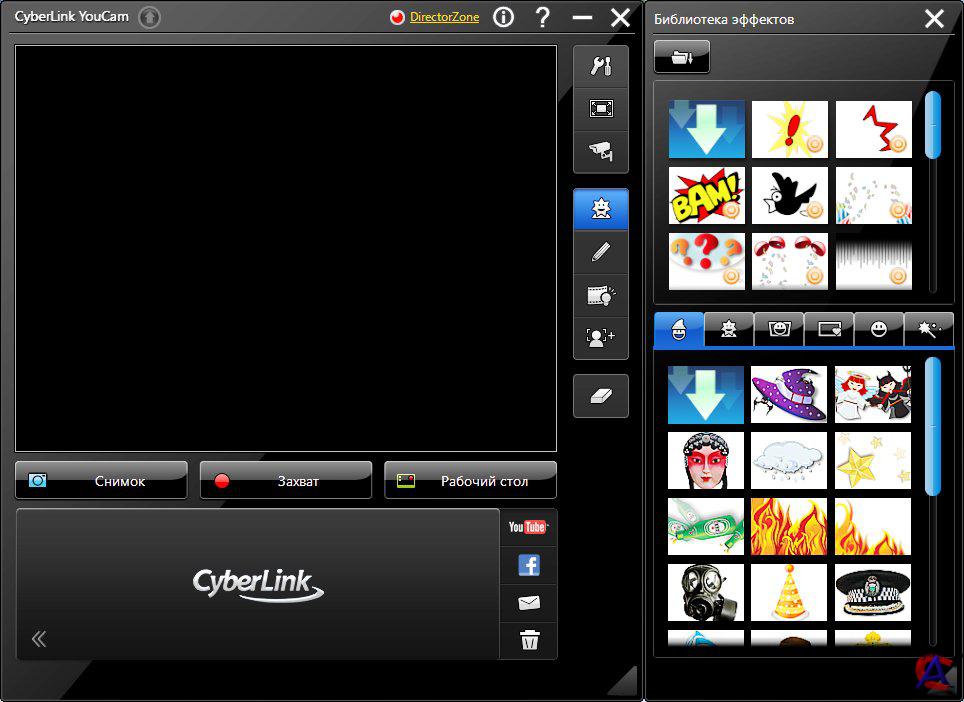Apply the police officer cap gadget
Screen dimensions: 964x702
(872, 593)
